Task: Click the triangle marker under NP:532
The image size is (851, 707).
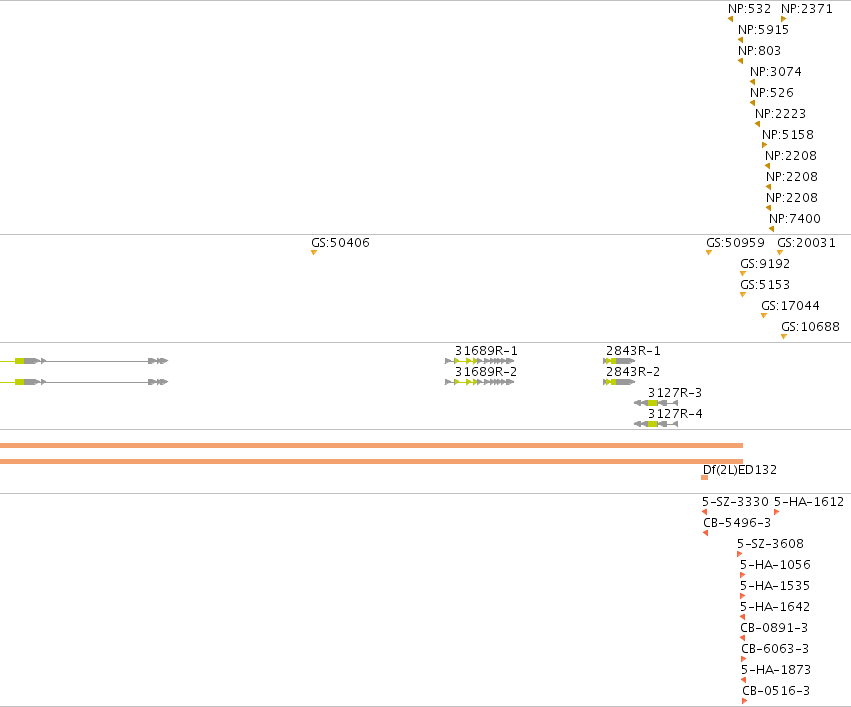Action: coord(731,19)
